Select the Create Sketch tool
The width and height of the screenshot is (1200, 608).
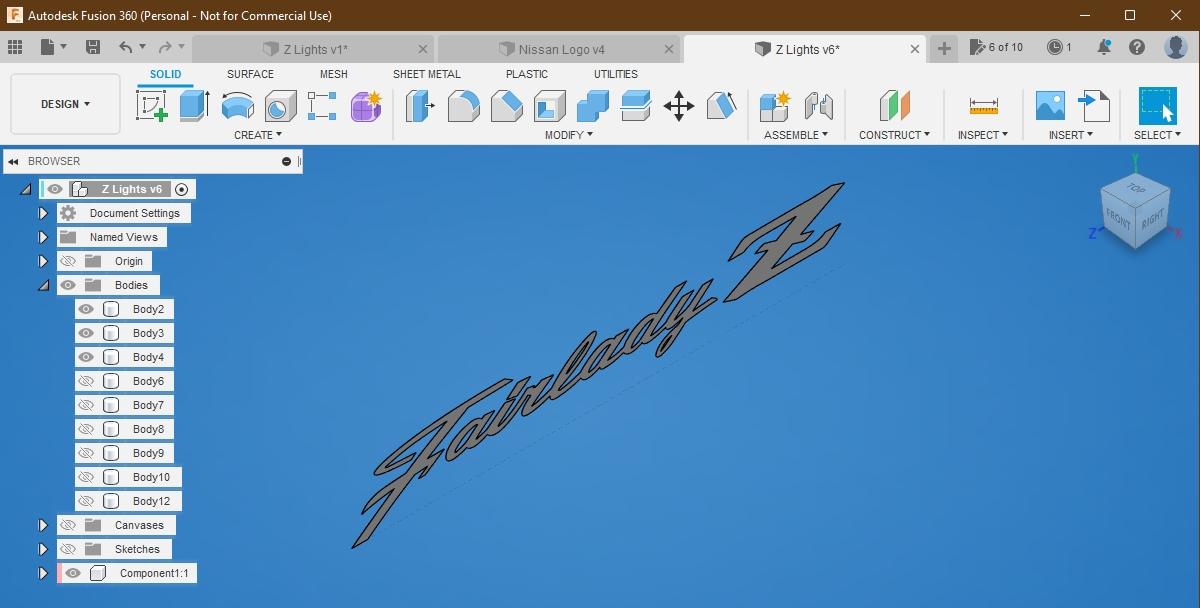151,105
